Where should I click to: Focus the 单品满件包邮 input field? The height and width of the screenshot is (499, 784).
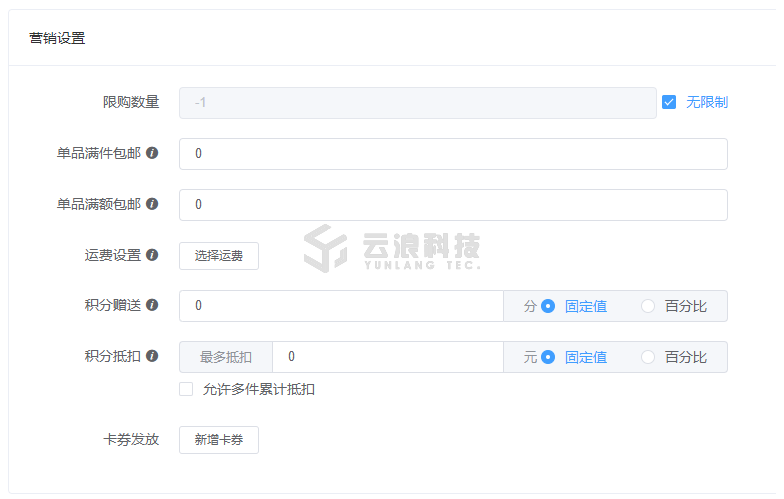click(453, 154)
